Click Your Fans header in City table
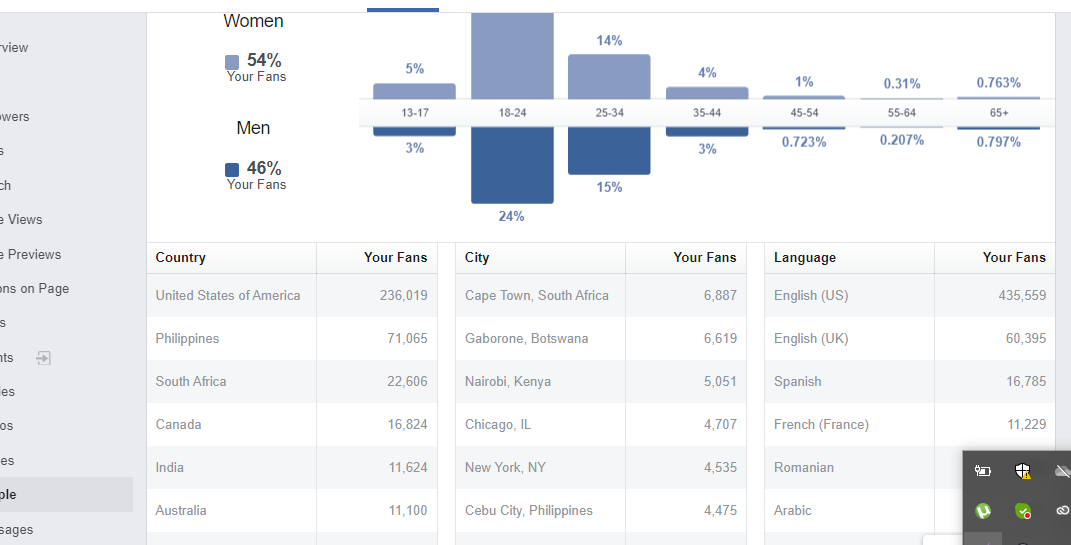 (705, 257)
